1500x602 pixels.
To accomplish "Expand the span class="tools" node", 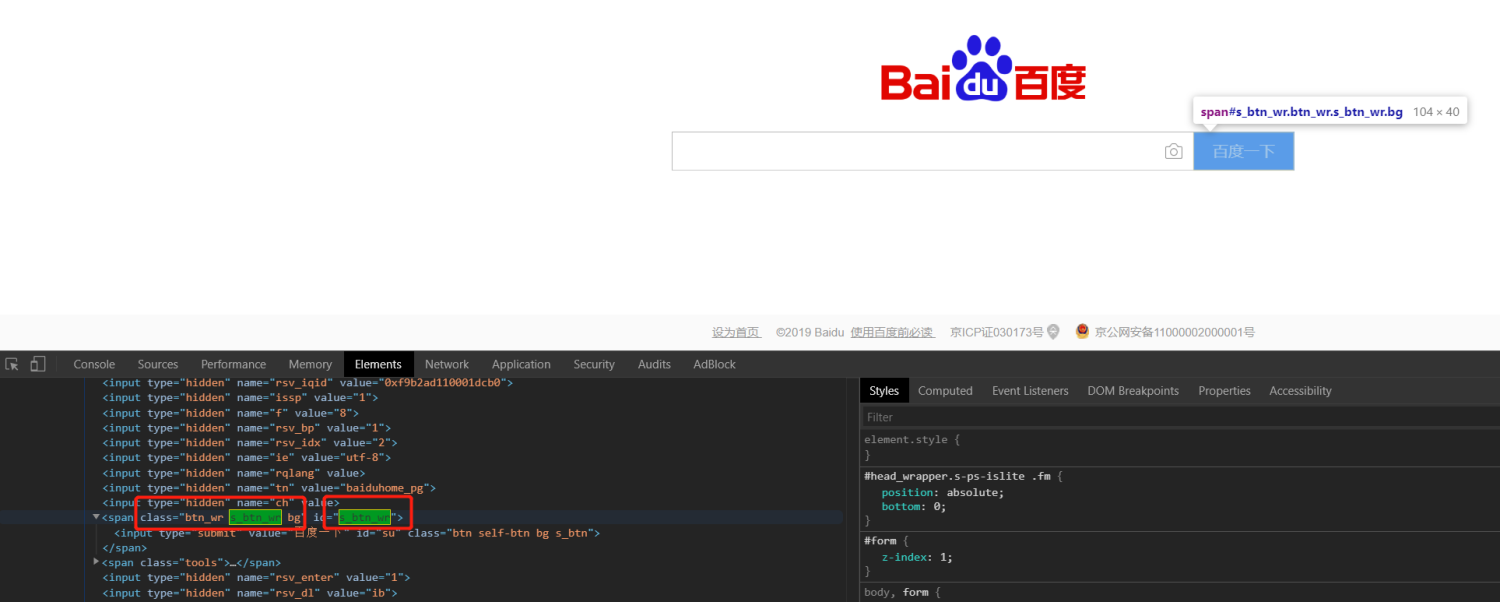I will coord(97,562).
